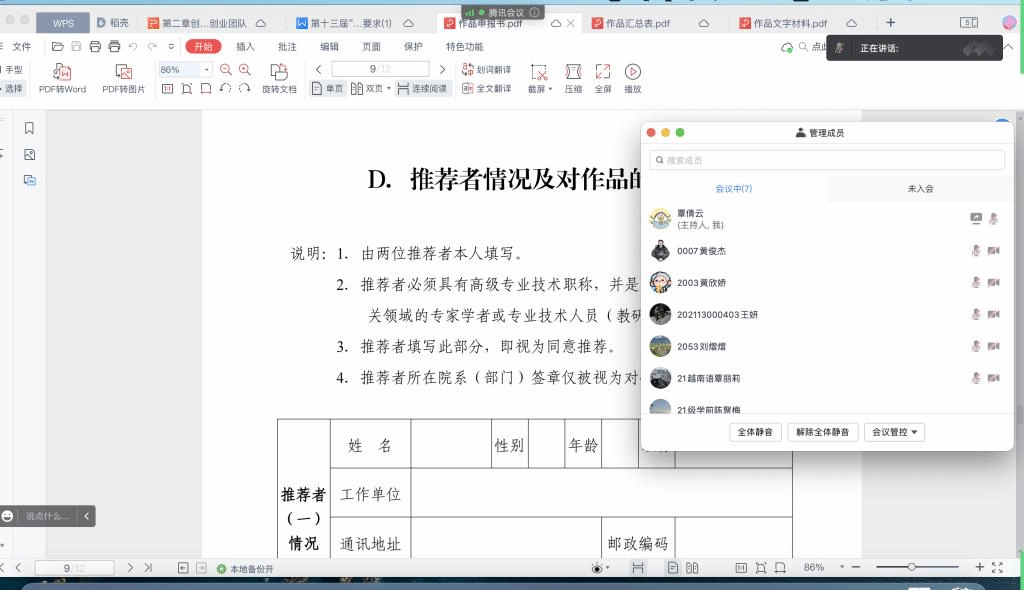Viewport: 1024px width, 590px height.
Task: Click the PDF转图片 converter icon
Action: pos(123,72)
